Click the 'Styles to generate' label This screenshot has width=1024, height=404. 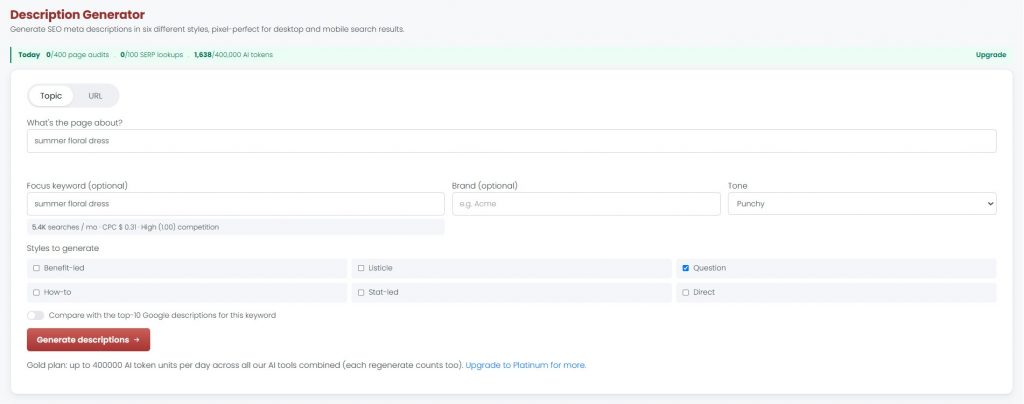pyautogui.click(x=63, y=248)
